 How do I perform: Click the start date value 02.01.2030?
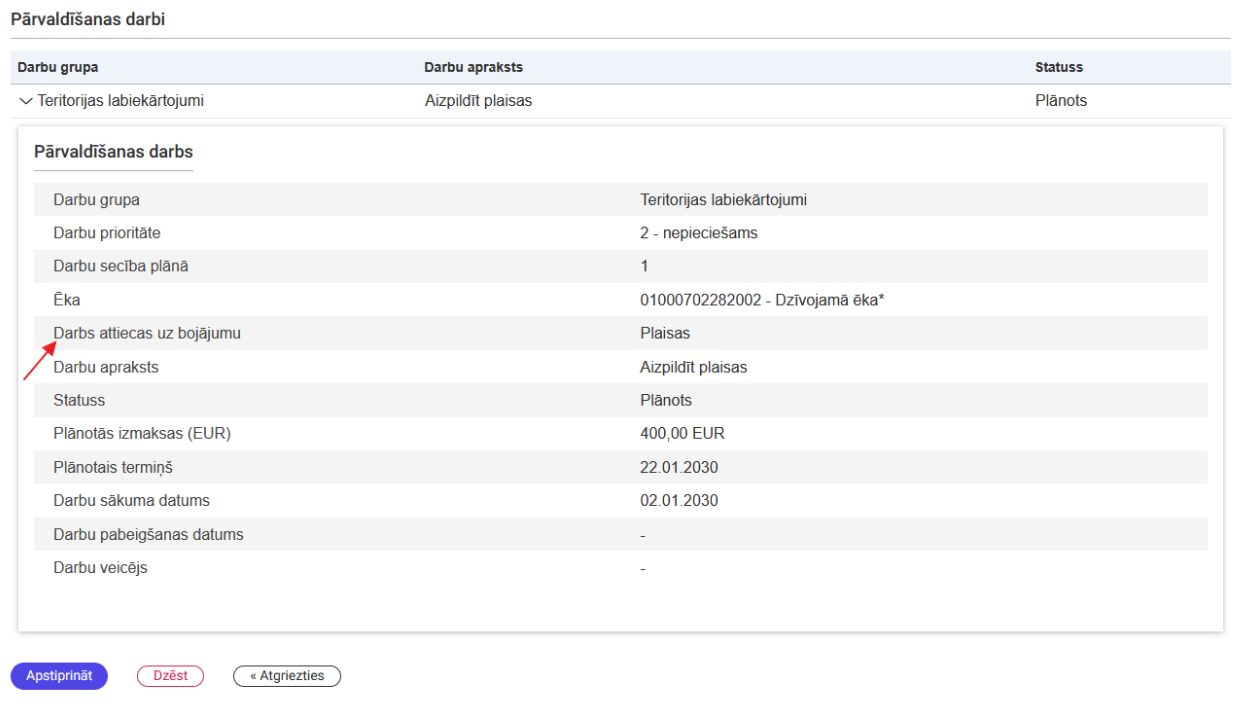click(678, 501)
